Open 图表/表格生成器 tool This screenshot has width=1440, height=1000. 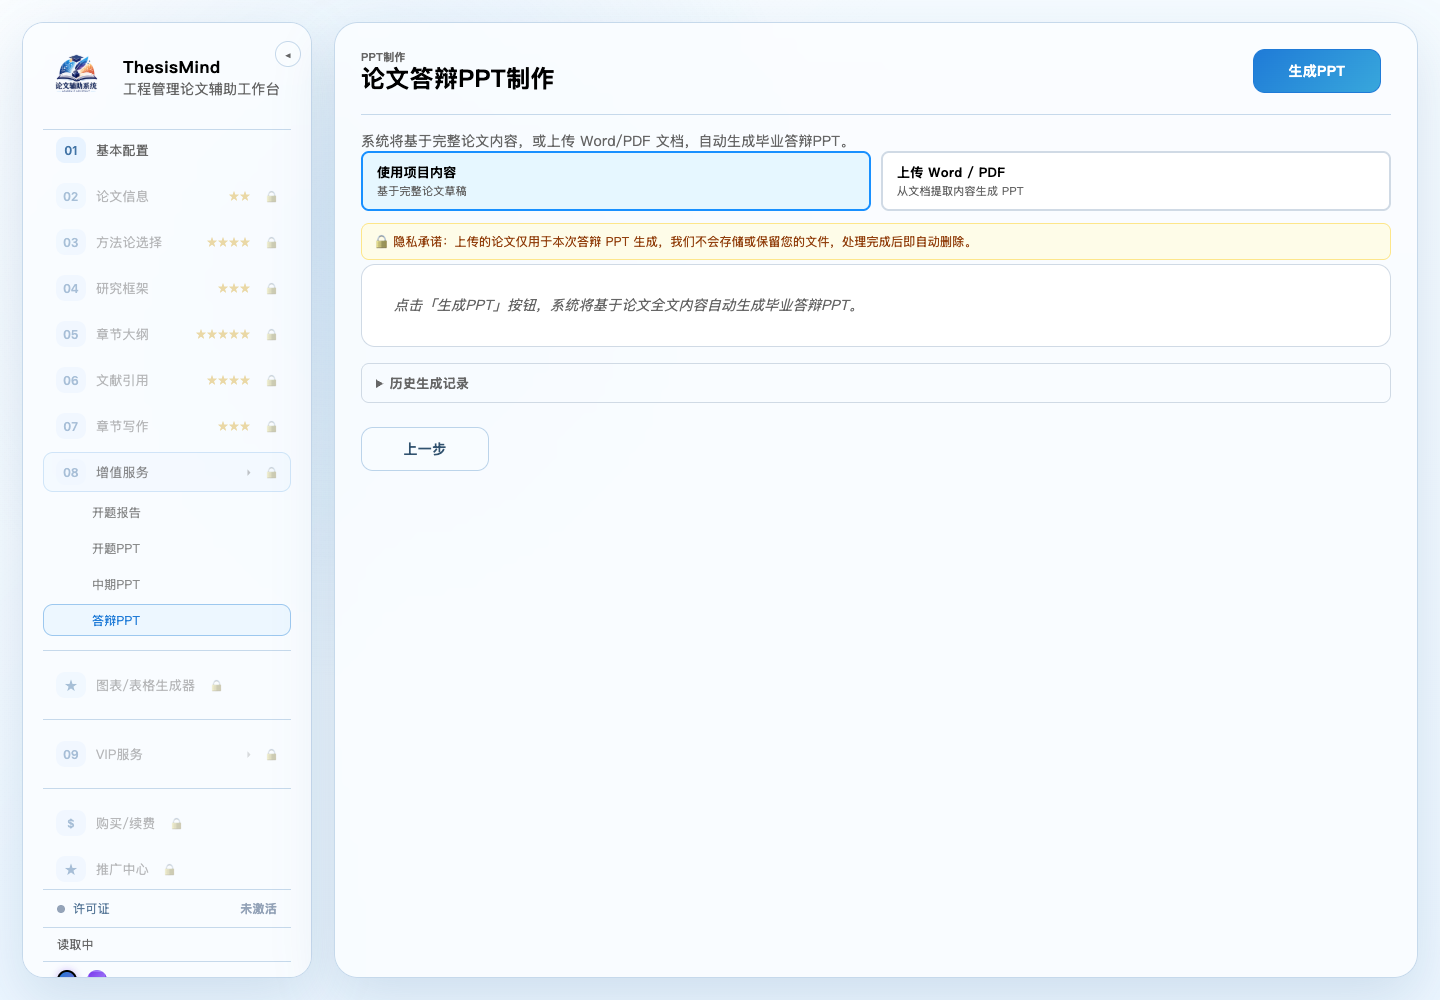pyautogui.click(x=167, y=686)
